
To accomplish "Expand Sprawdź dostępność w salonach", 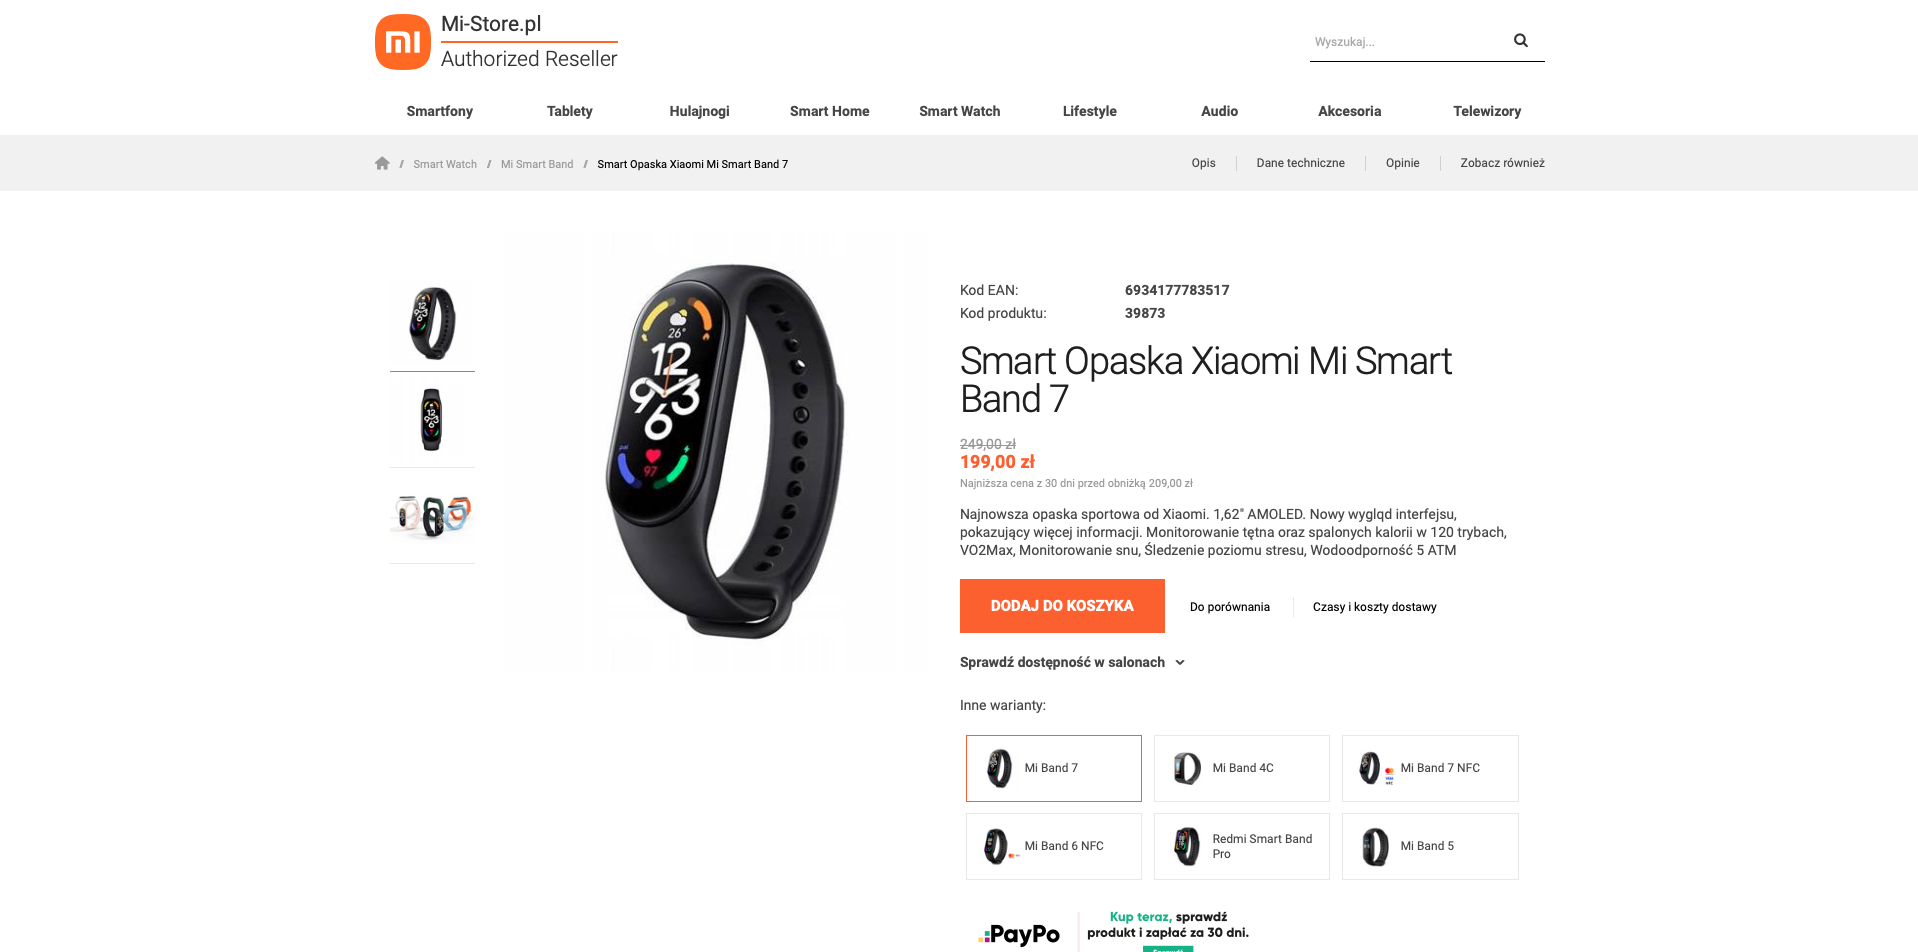I will (x=1072, y=662).
